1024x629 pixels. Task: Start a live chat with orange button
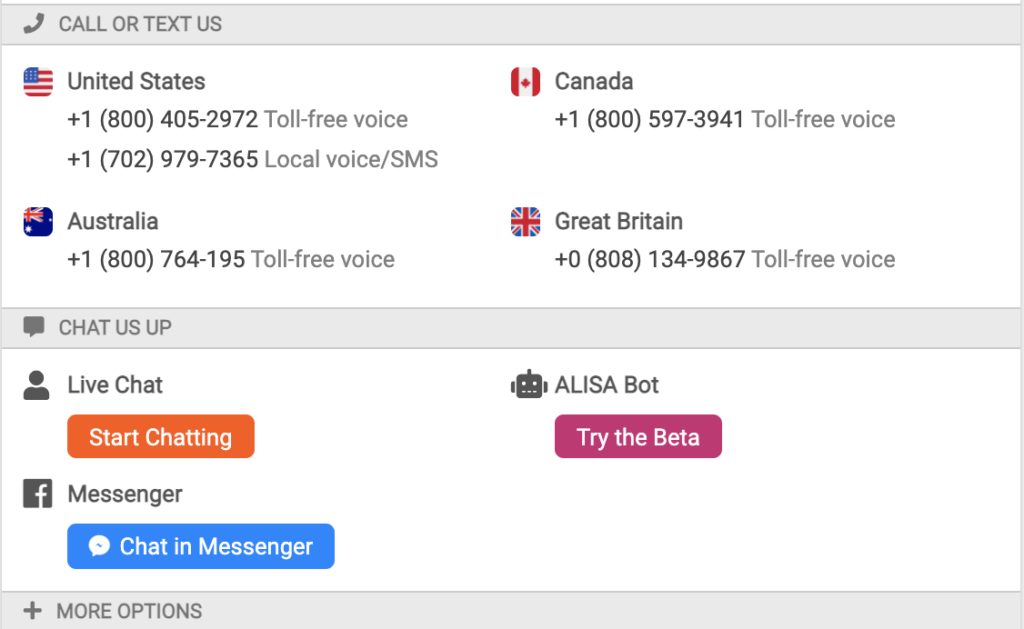(161, 436)
